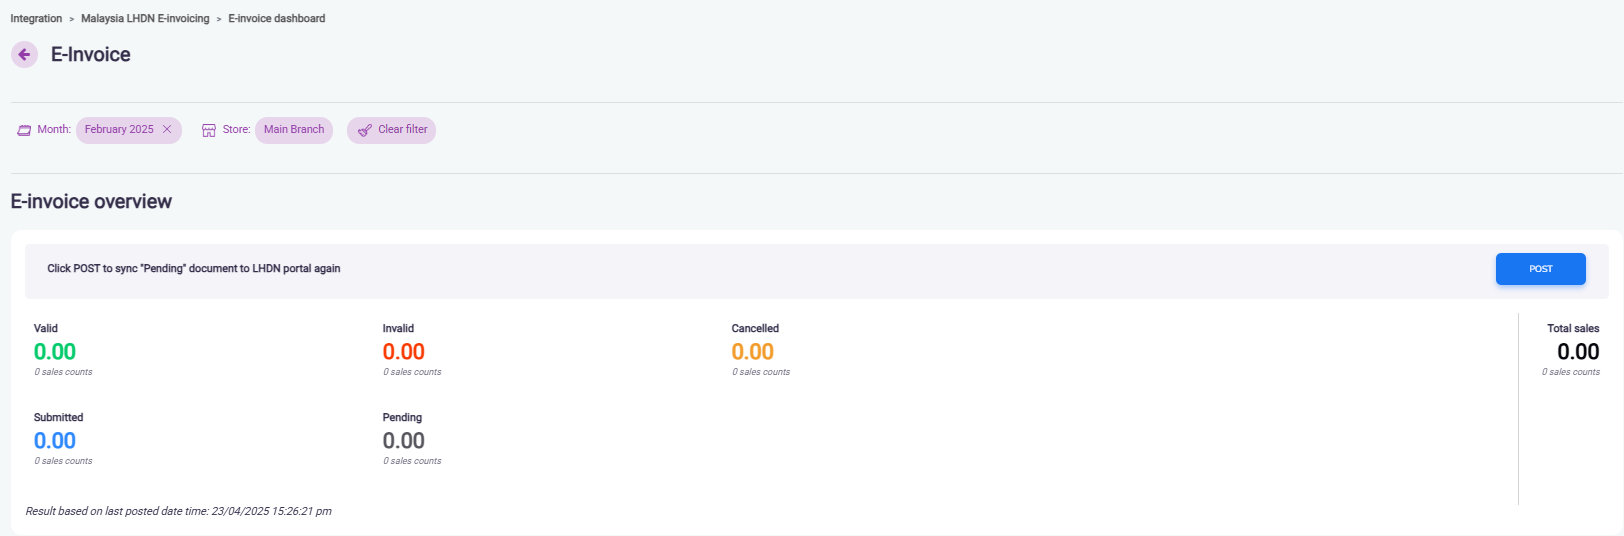Select E-invoice dashboard breadcrumb item
This screenshot has width=1624, height=536.
click(x=276, y=19)
